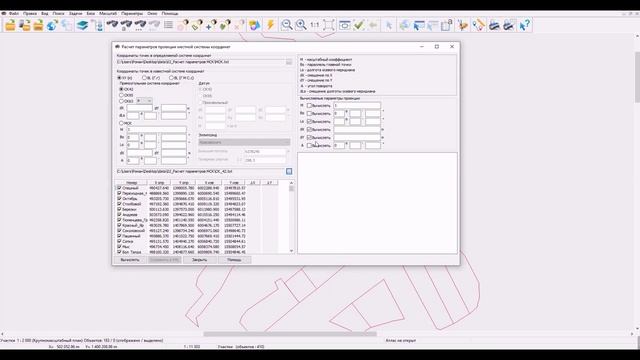Viewport: 640px width, 360px height.
Task: Click the Пашенный row in the points table
Action: click(198, 236)
